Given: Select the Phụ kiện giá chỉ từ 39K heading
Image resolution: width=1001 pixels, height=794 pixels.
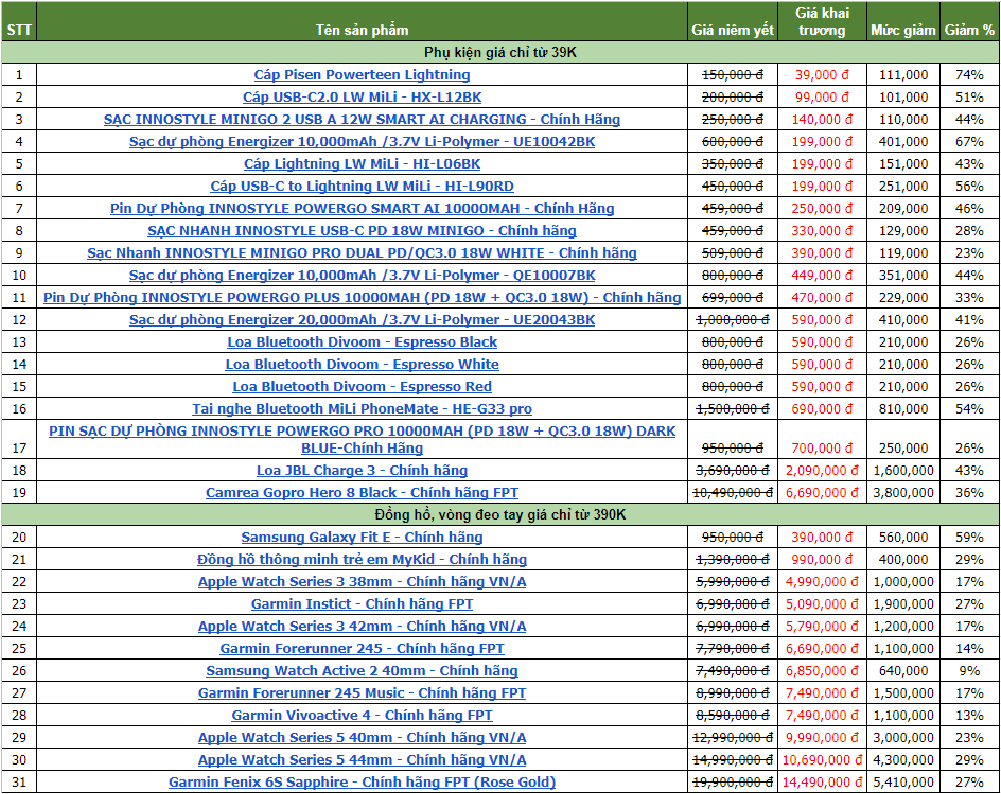Looking at the screenshot, I should [500, 52].
